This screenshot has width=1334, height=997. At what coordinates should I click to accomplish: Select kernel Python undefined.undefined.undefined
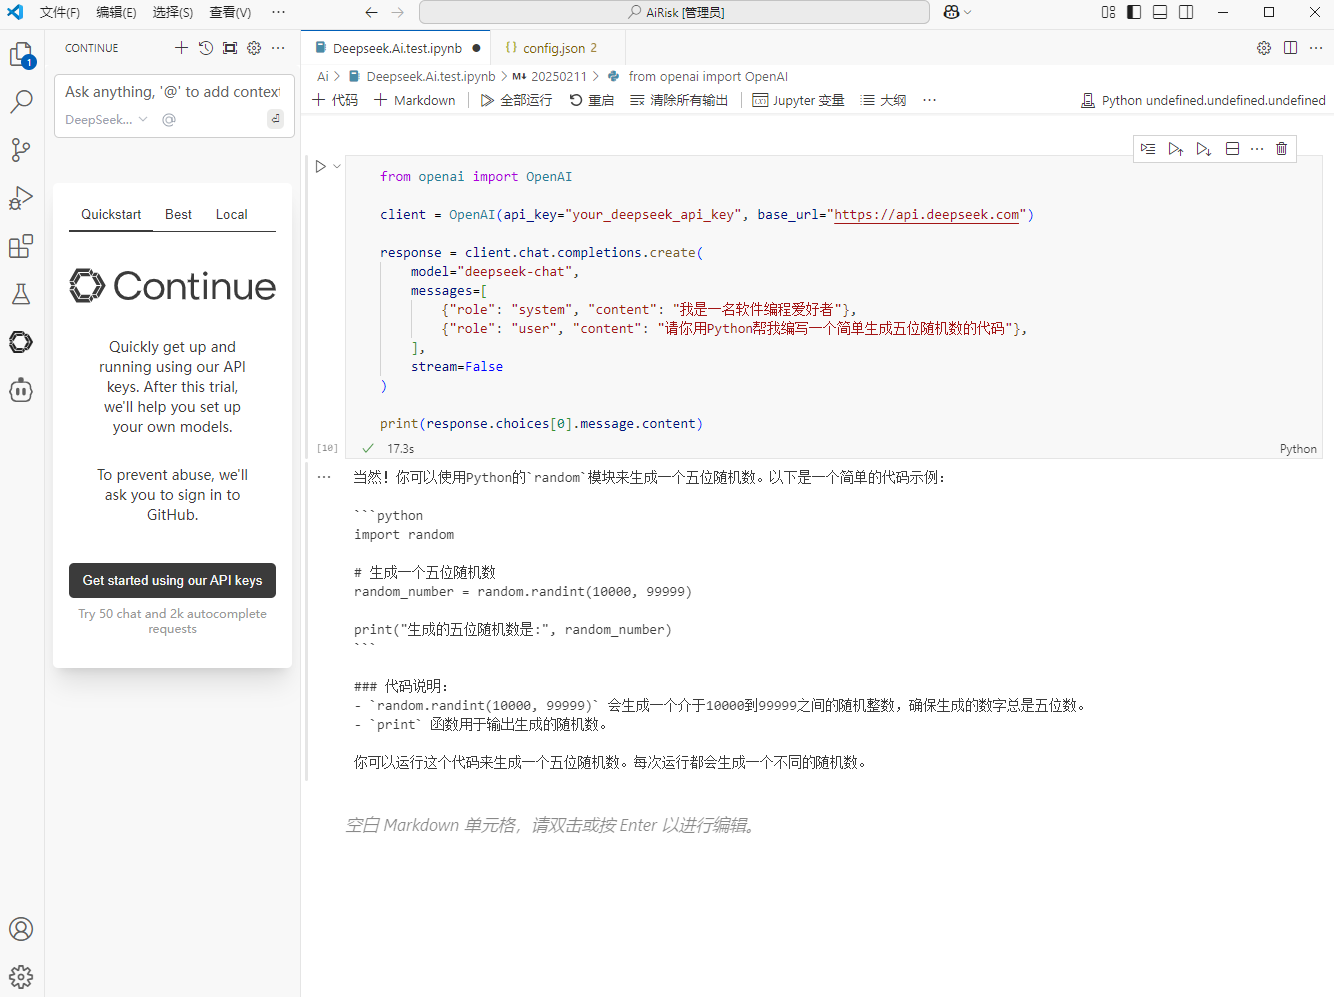click(x=1203, y=100)
